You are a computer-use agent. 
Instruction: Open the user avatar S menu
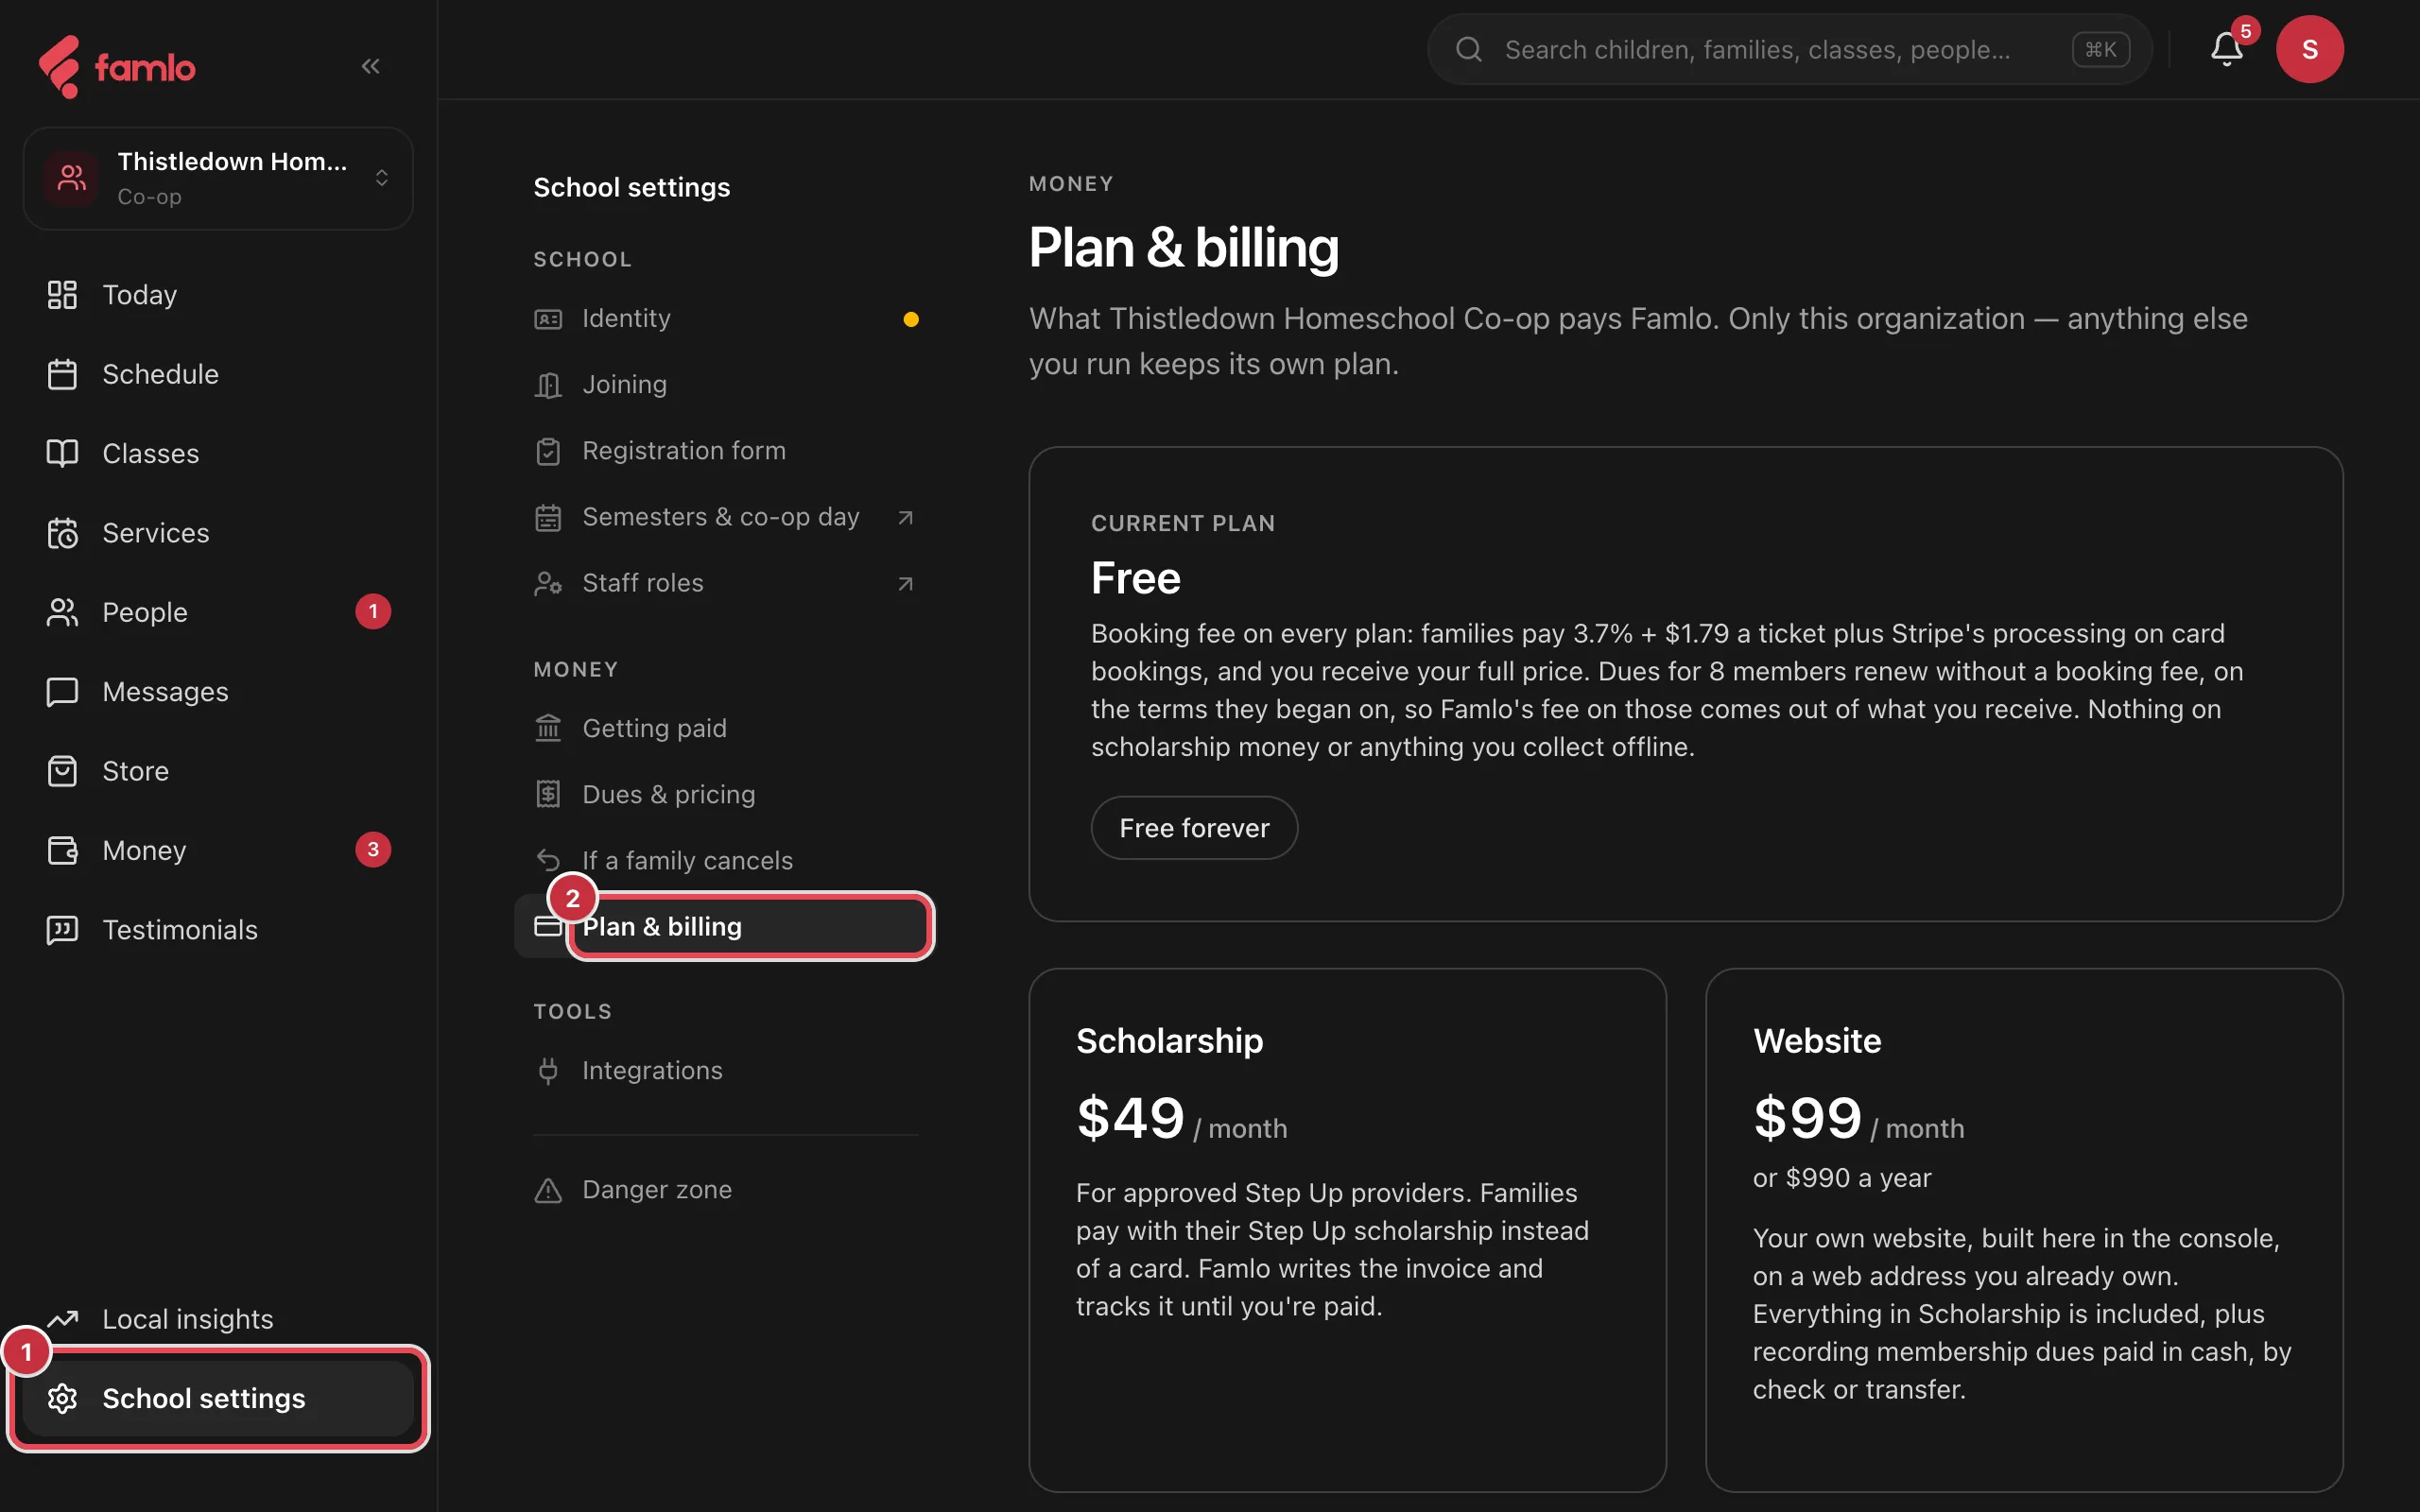[x=2309, y=49]
